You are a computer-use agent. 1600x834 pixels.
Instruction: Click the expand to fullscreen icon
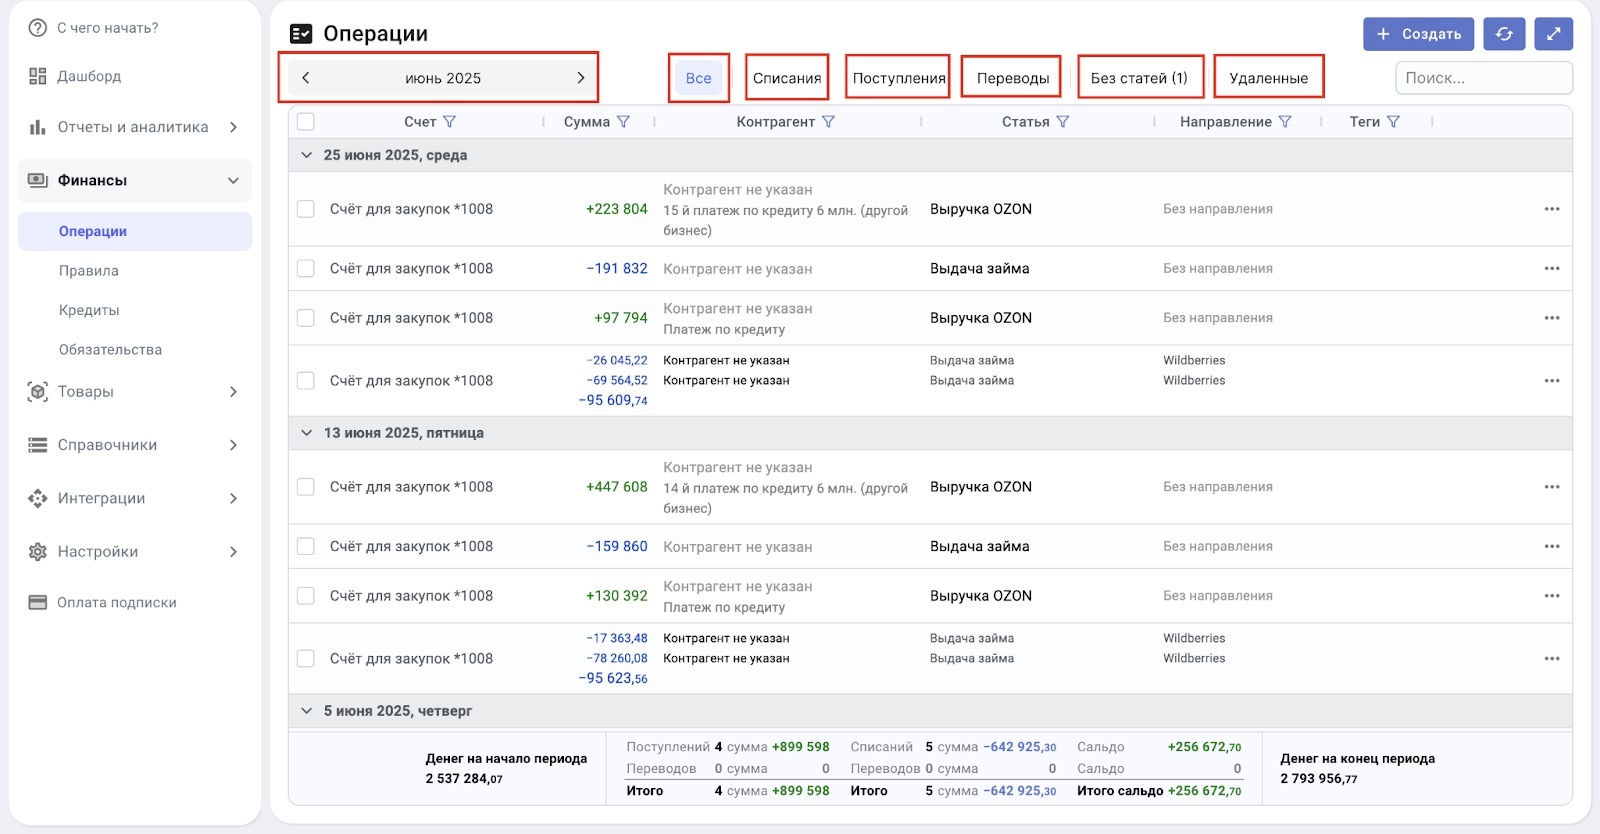[1553, 34]
